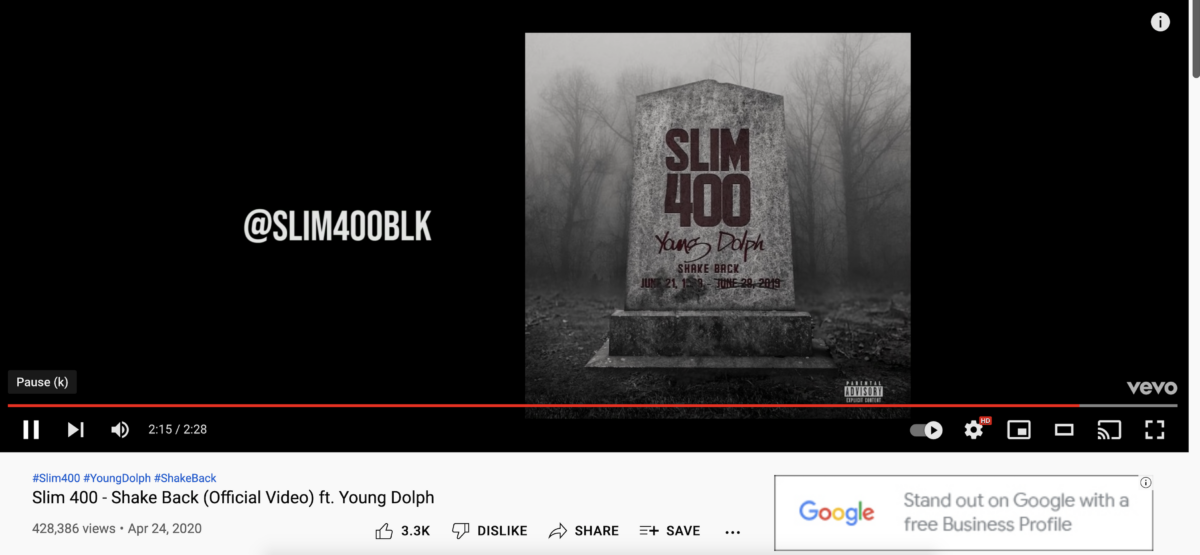Share this video
This screenshot has height=555, width=1200.
tap(584, 531)
